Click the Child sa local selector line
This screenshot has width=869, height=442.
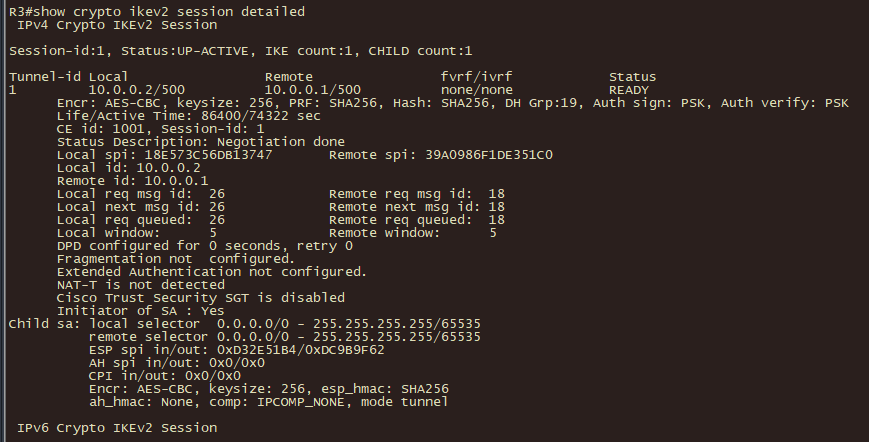(x=244, y=323)
